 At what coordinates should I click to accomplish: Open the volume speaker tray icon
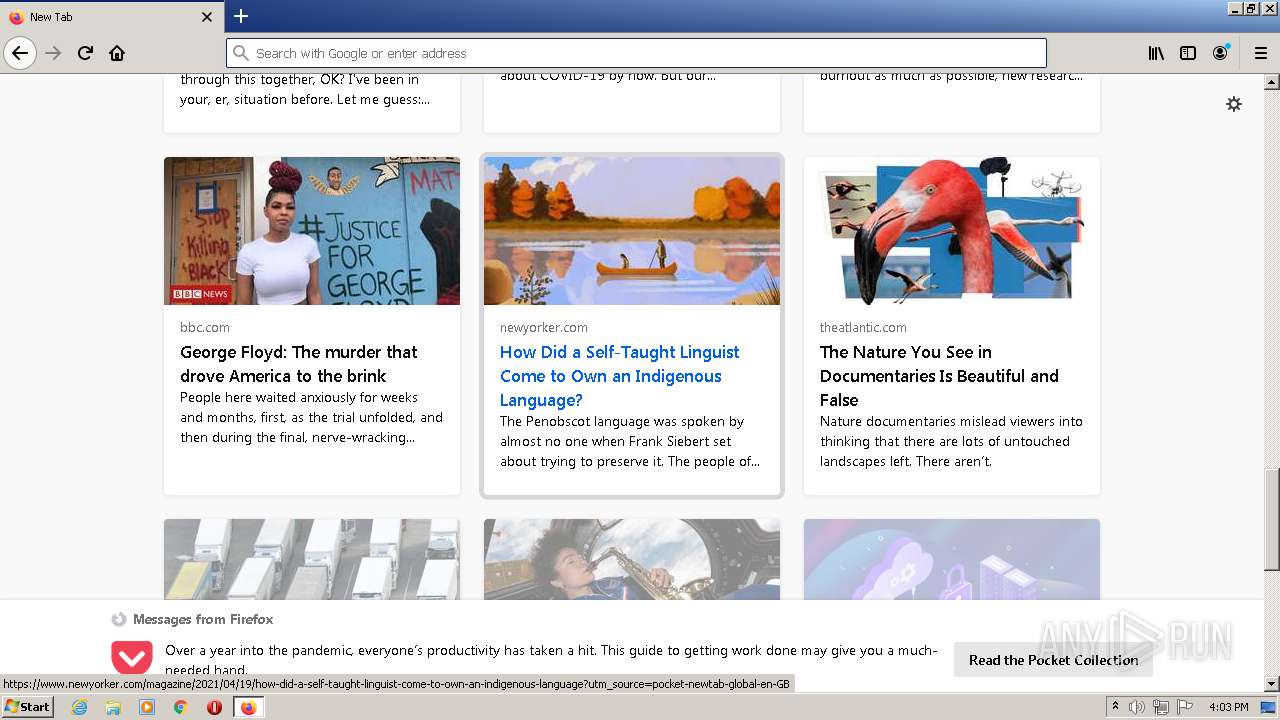pos(1137,707)
